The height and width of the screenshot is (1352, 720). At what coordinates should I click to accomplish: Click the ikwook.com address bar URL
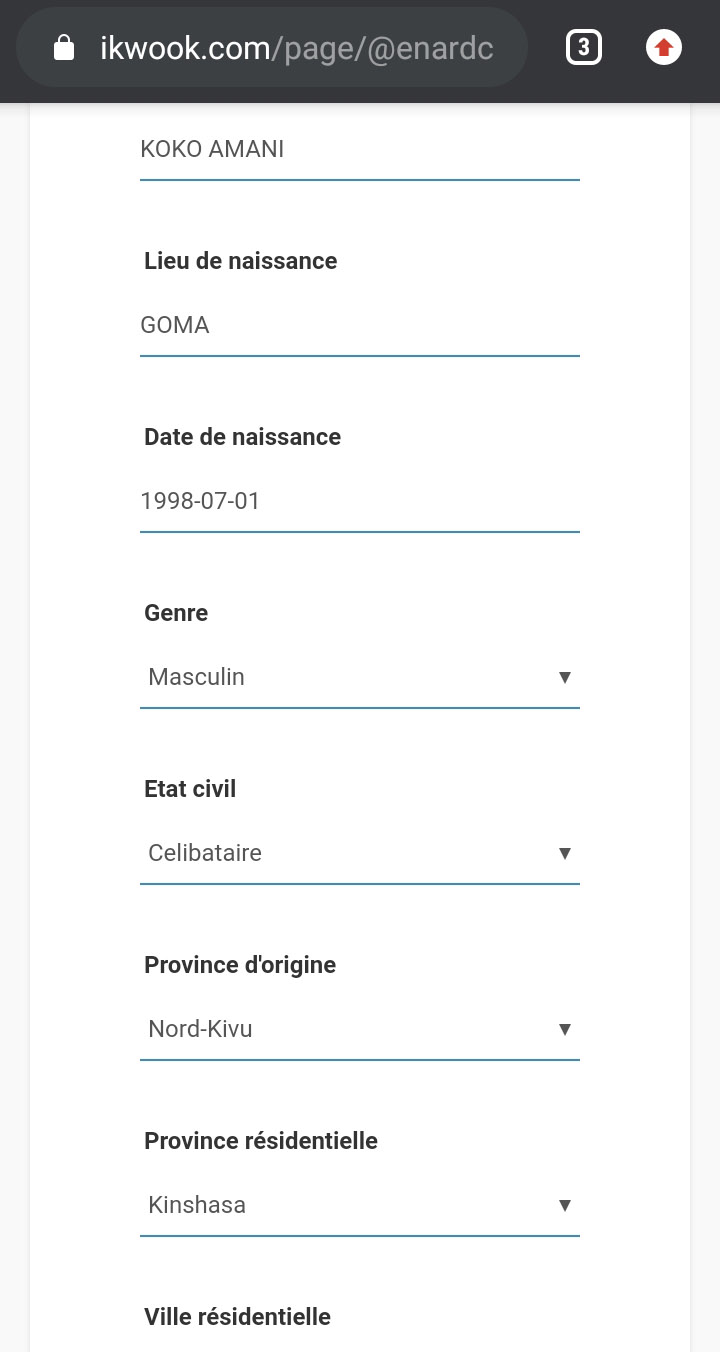click(296, 48)
